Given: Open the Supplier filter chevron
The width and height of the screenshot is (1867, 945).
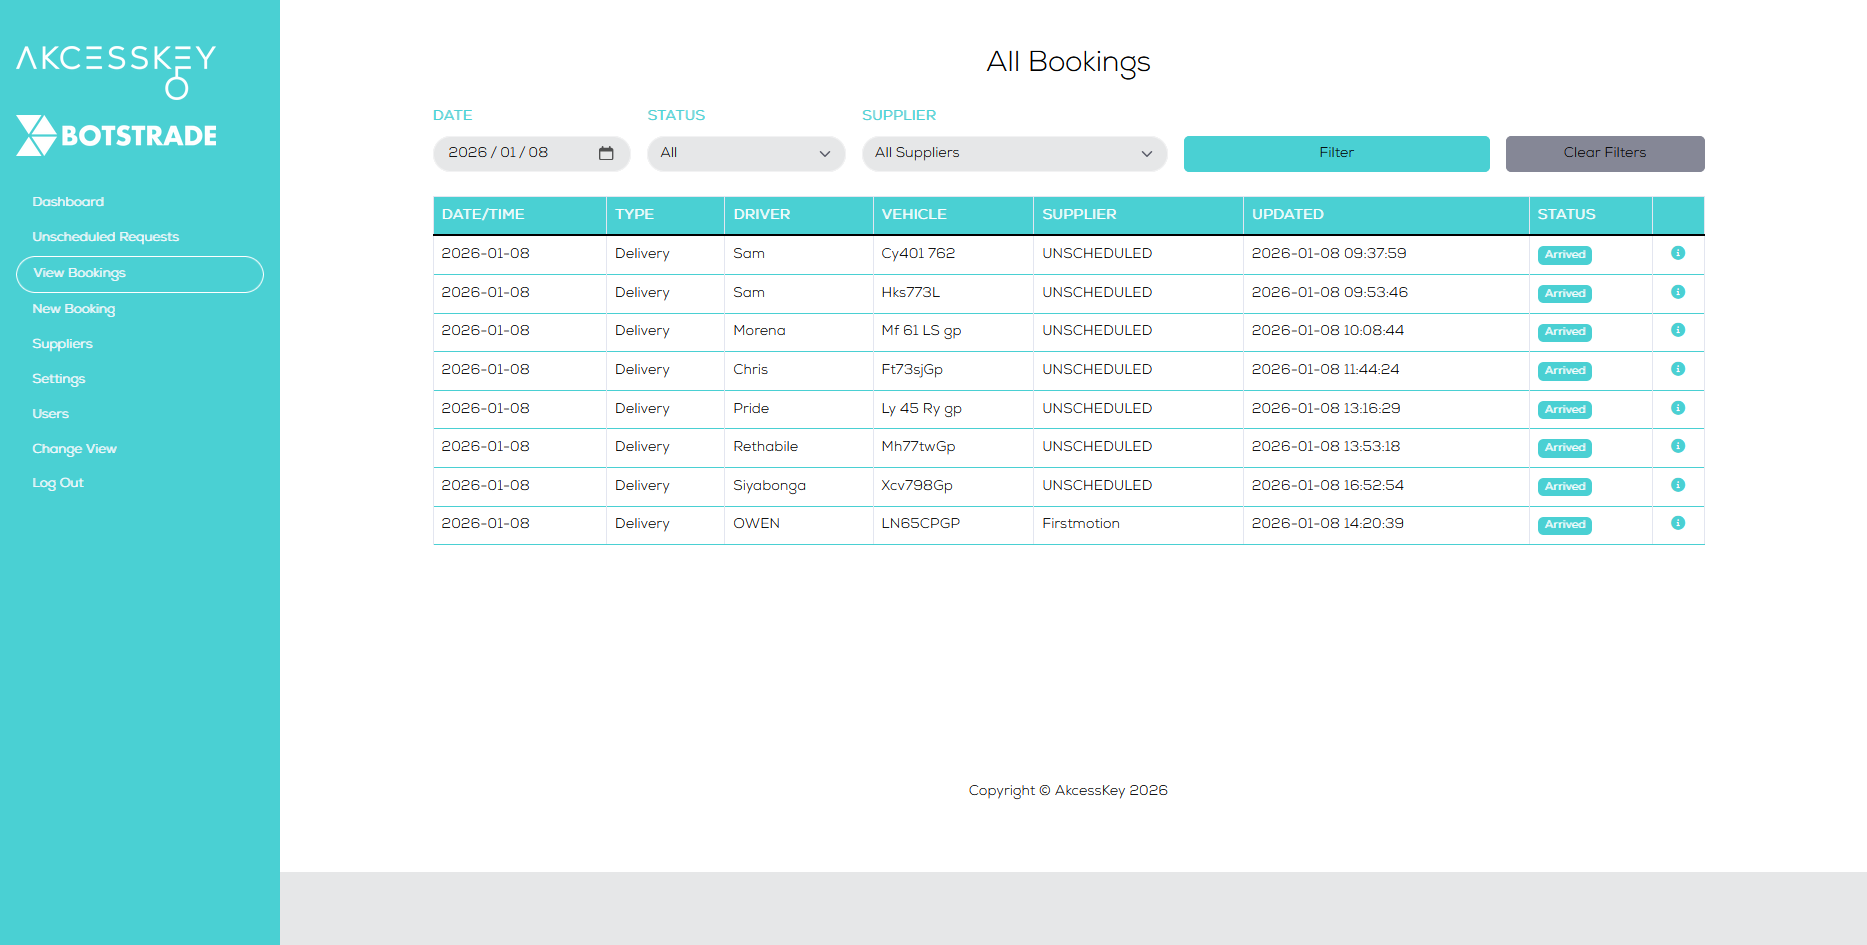Looking at the screenshot, I should click(x=1146, y=153).
